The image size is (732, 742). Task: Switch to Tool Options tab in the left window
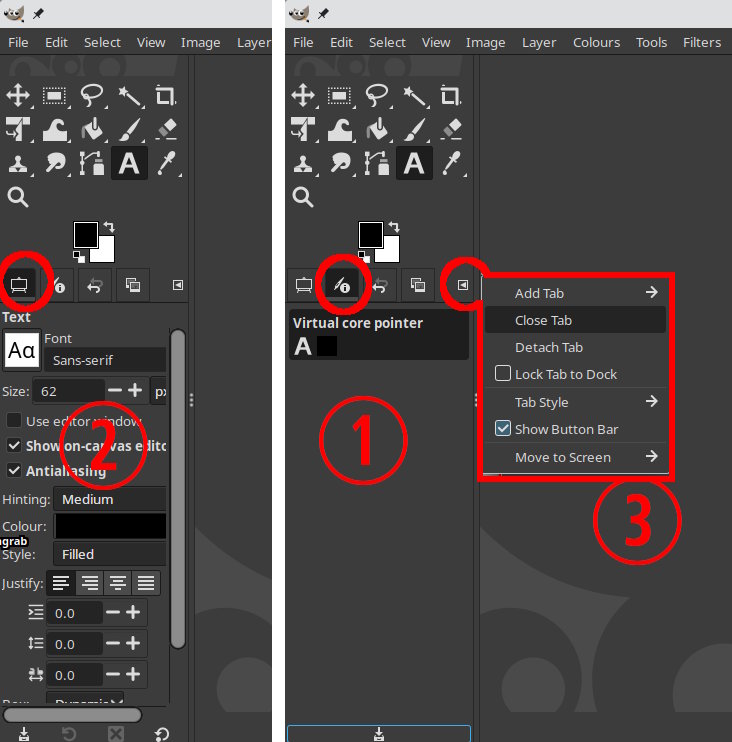(x=19, y=285)
